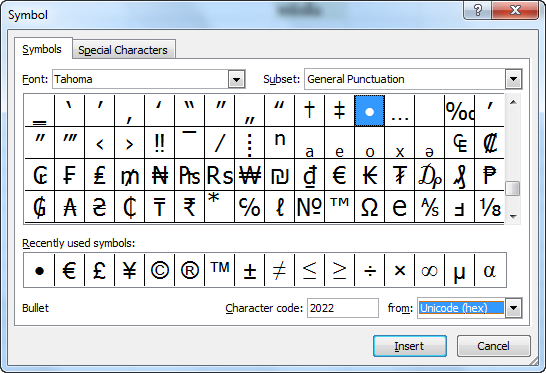Select the Guarani currency symbol
The height and width of the screenshot is (373, 546).
point(40,207)
